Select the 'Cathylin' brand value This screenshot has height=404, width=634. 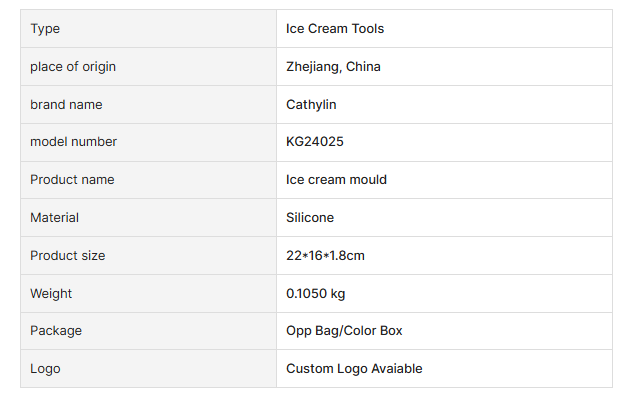311,104
